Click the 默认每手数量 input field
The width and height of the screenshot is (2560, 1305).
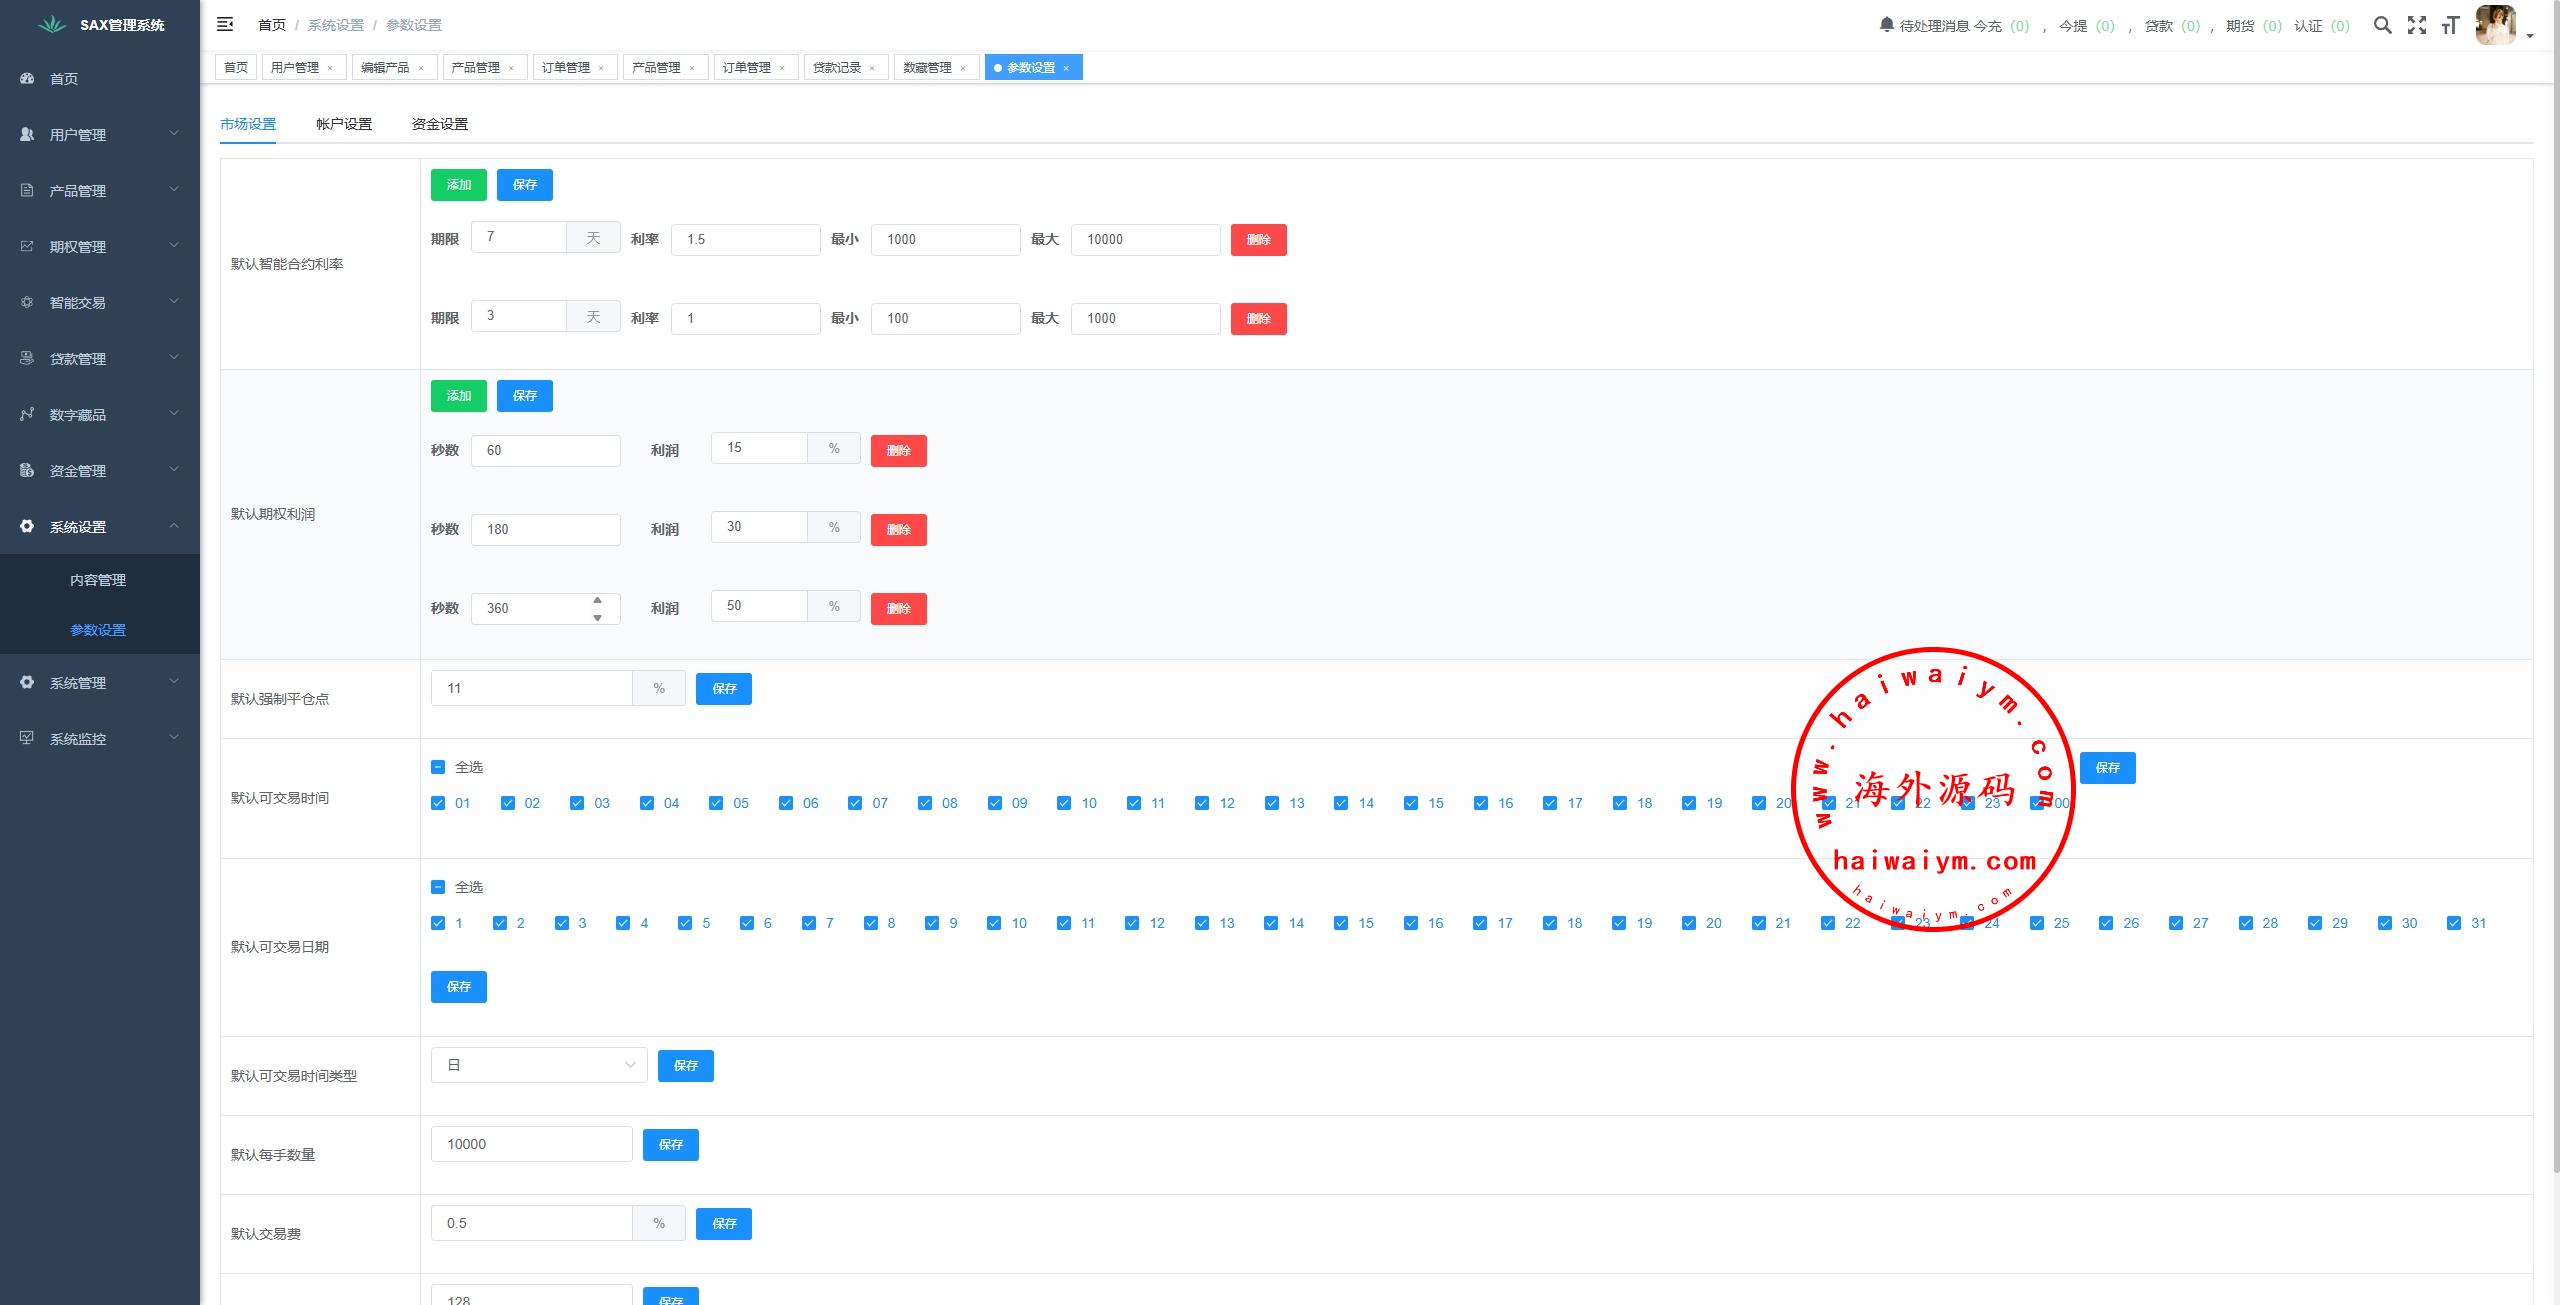pos(531,1144)
